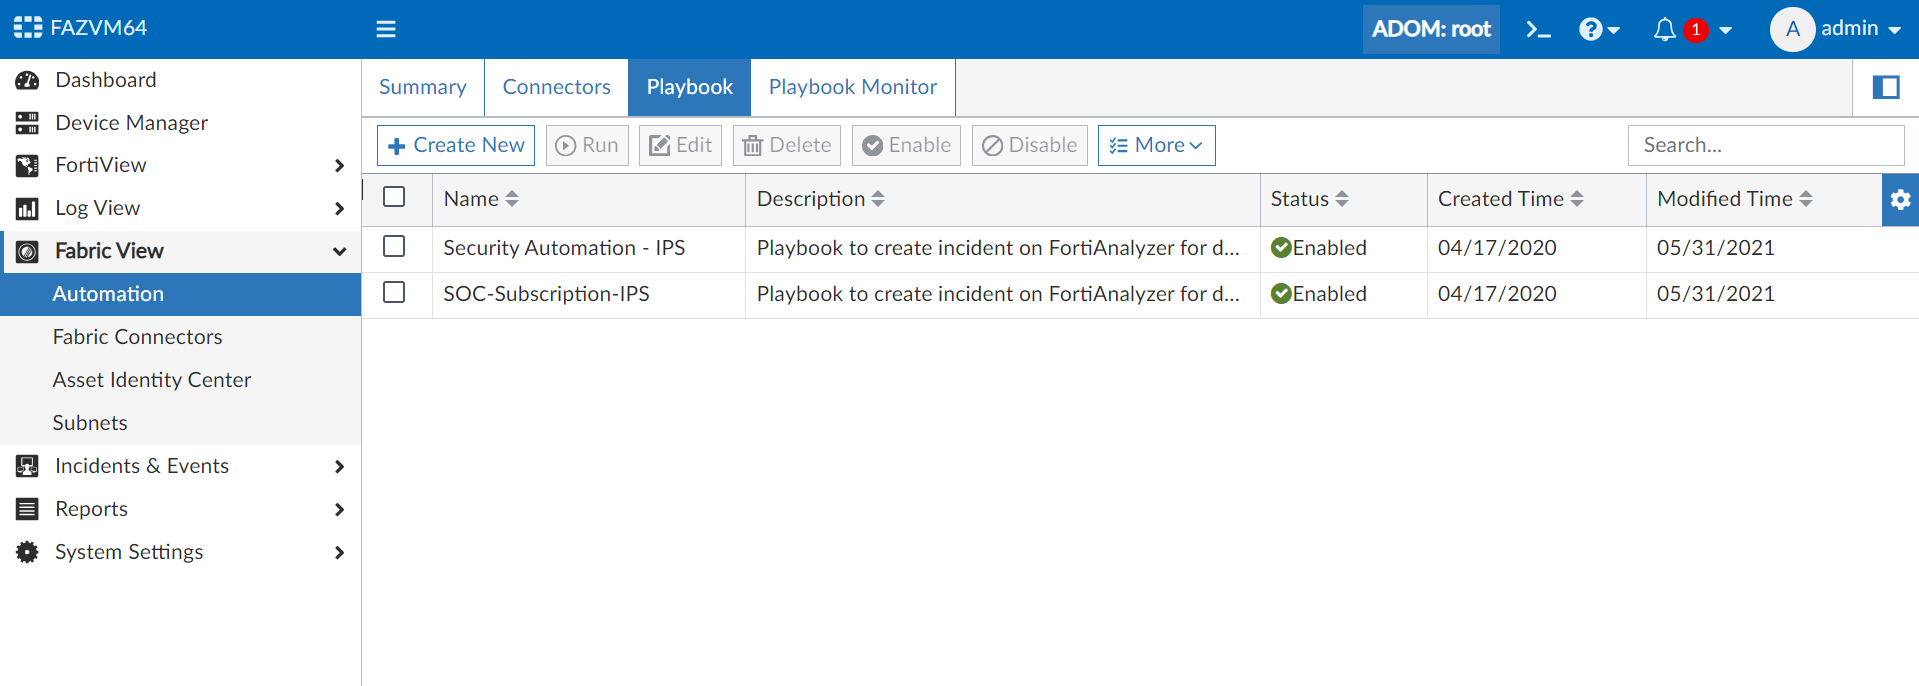The image size is (1919, 686).
Task: Open the admin user dropdown
Action: click(1836, 29)
